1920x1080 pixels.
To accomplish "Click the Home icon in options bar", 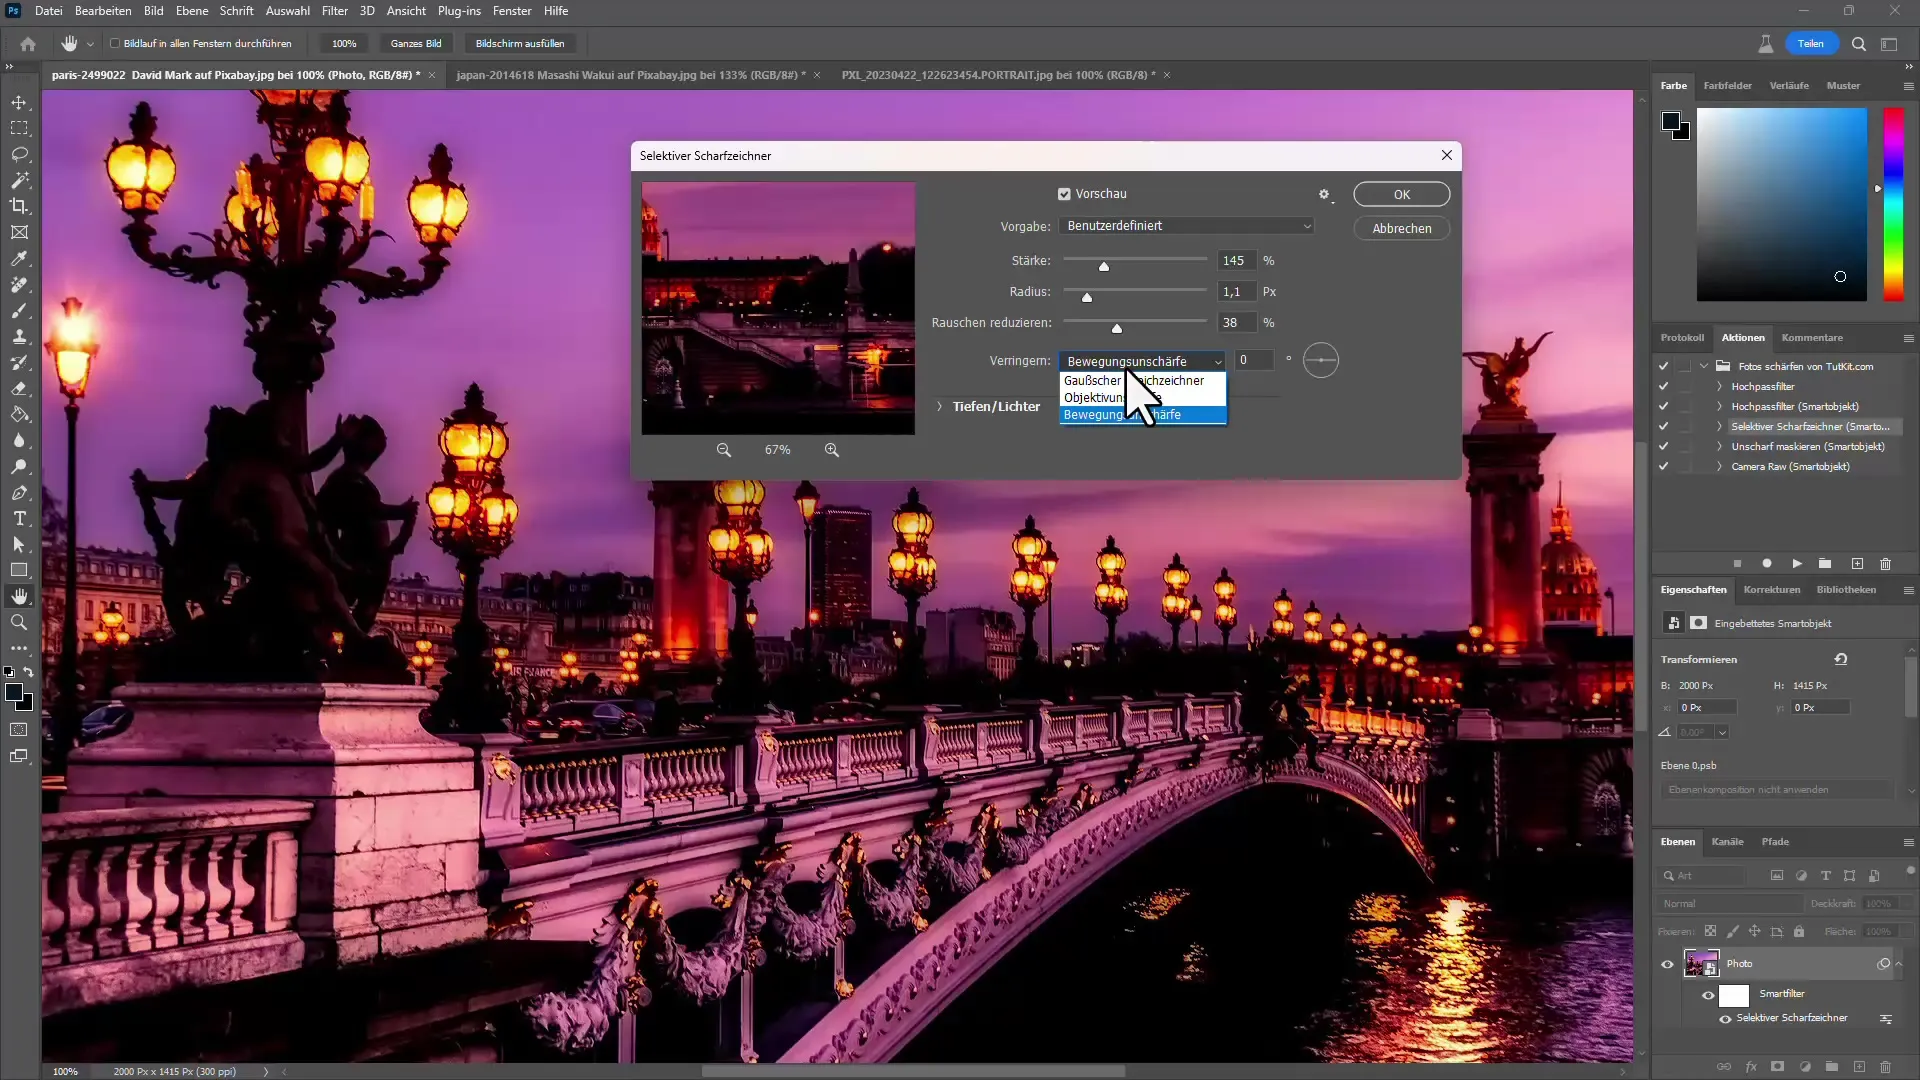I will (x=28, y=43).
